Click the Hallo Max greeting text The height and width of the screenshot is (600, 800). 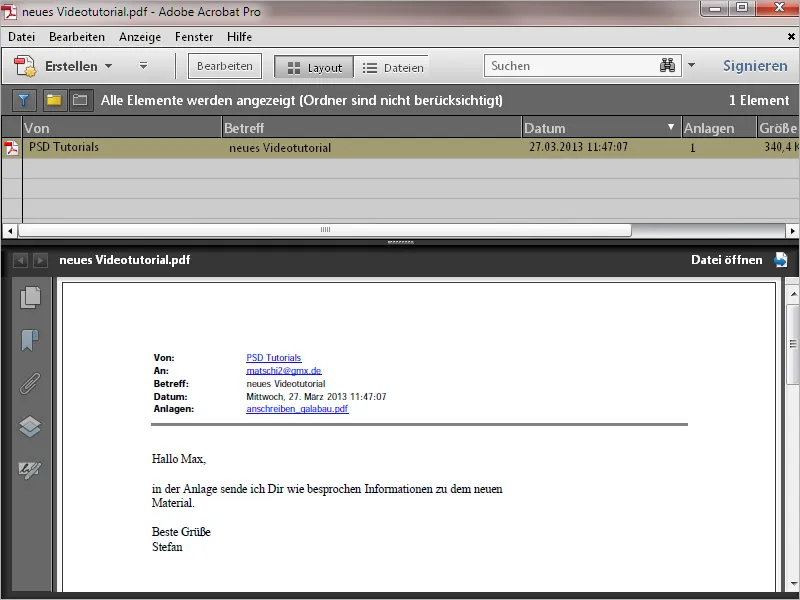(x=179, y=459)
